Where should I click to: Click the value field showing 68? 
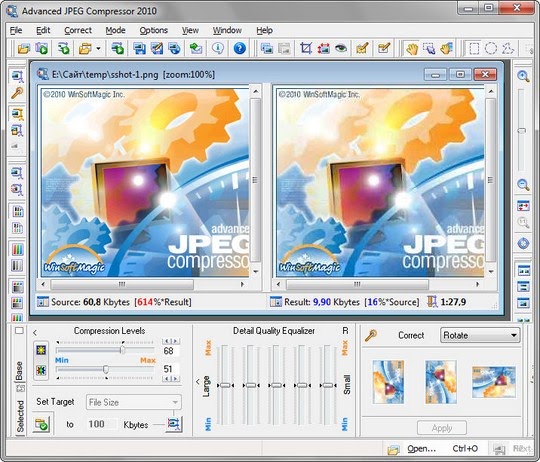pos(170,351)
